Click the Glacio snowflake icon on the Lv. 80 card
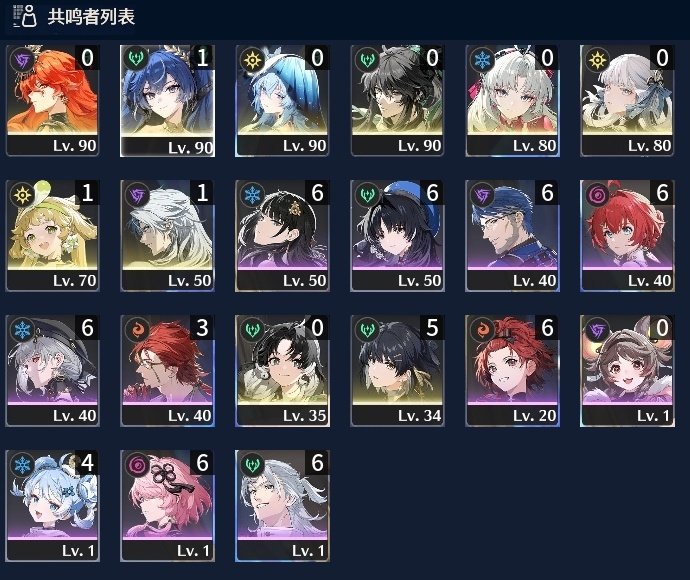 click(x=482, y=59)
